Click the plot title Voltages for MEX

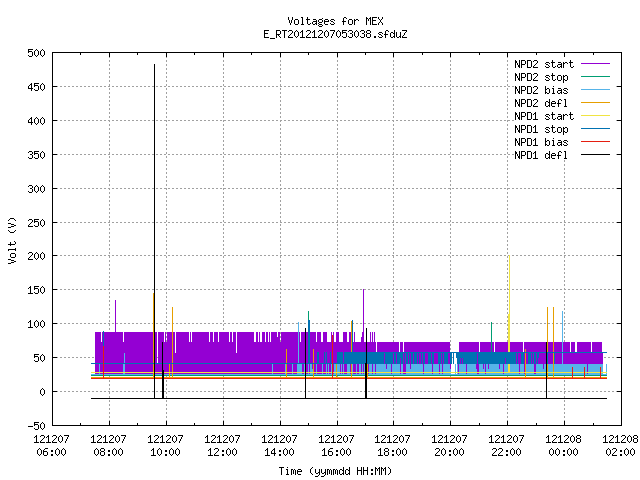(x=335, y=21)
